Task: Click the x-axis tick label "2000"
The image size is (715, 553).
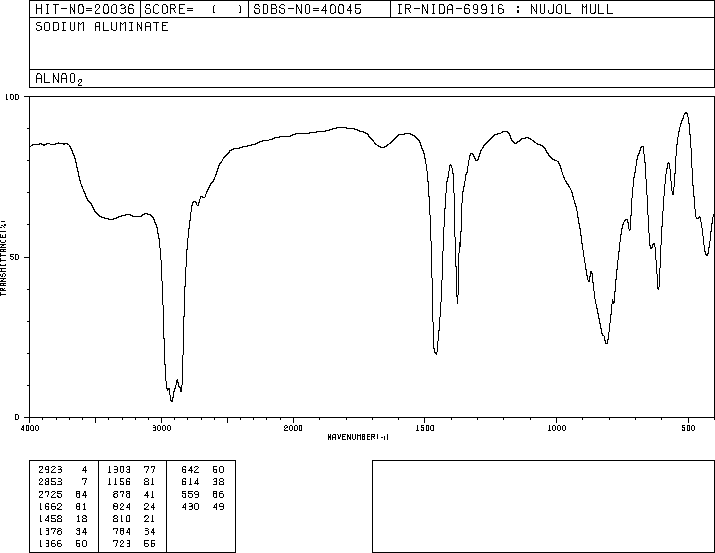Action: pyautogui.click(x=293, y=428)
